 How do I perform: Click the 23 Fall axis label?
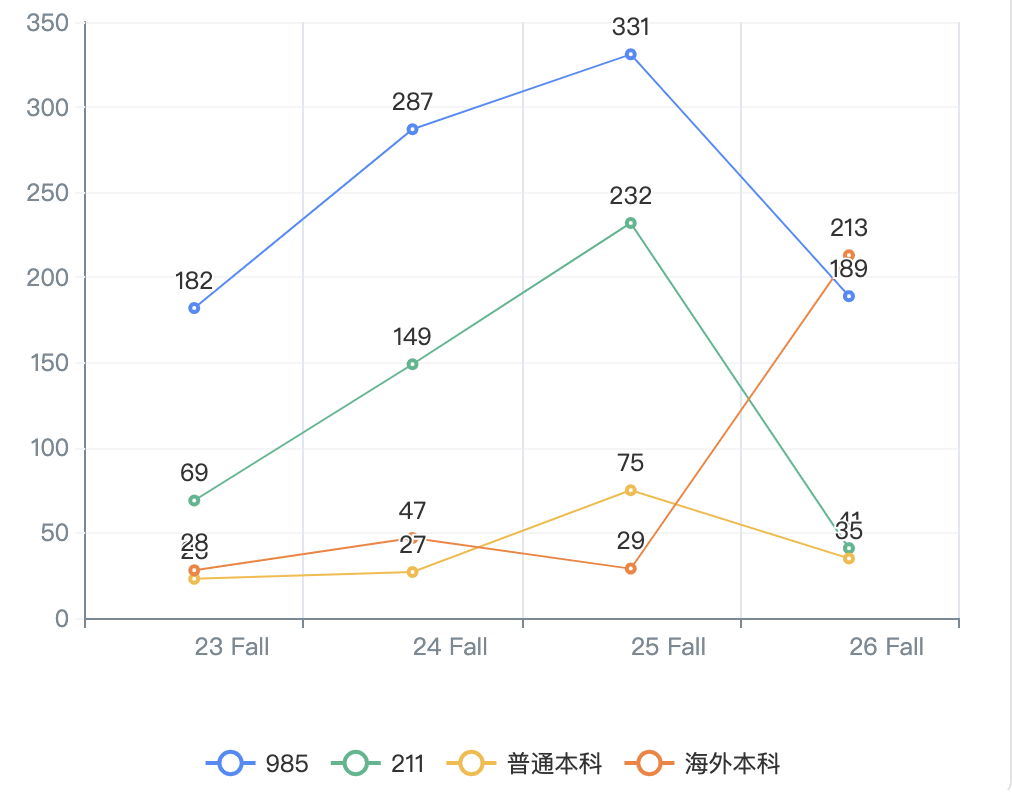coord(232,647)
